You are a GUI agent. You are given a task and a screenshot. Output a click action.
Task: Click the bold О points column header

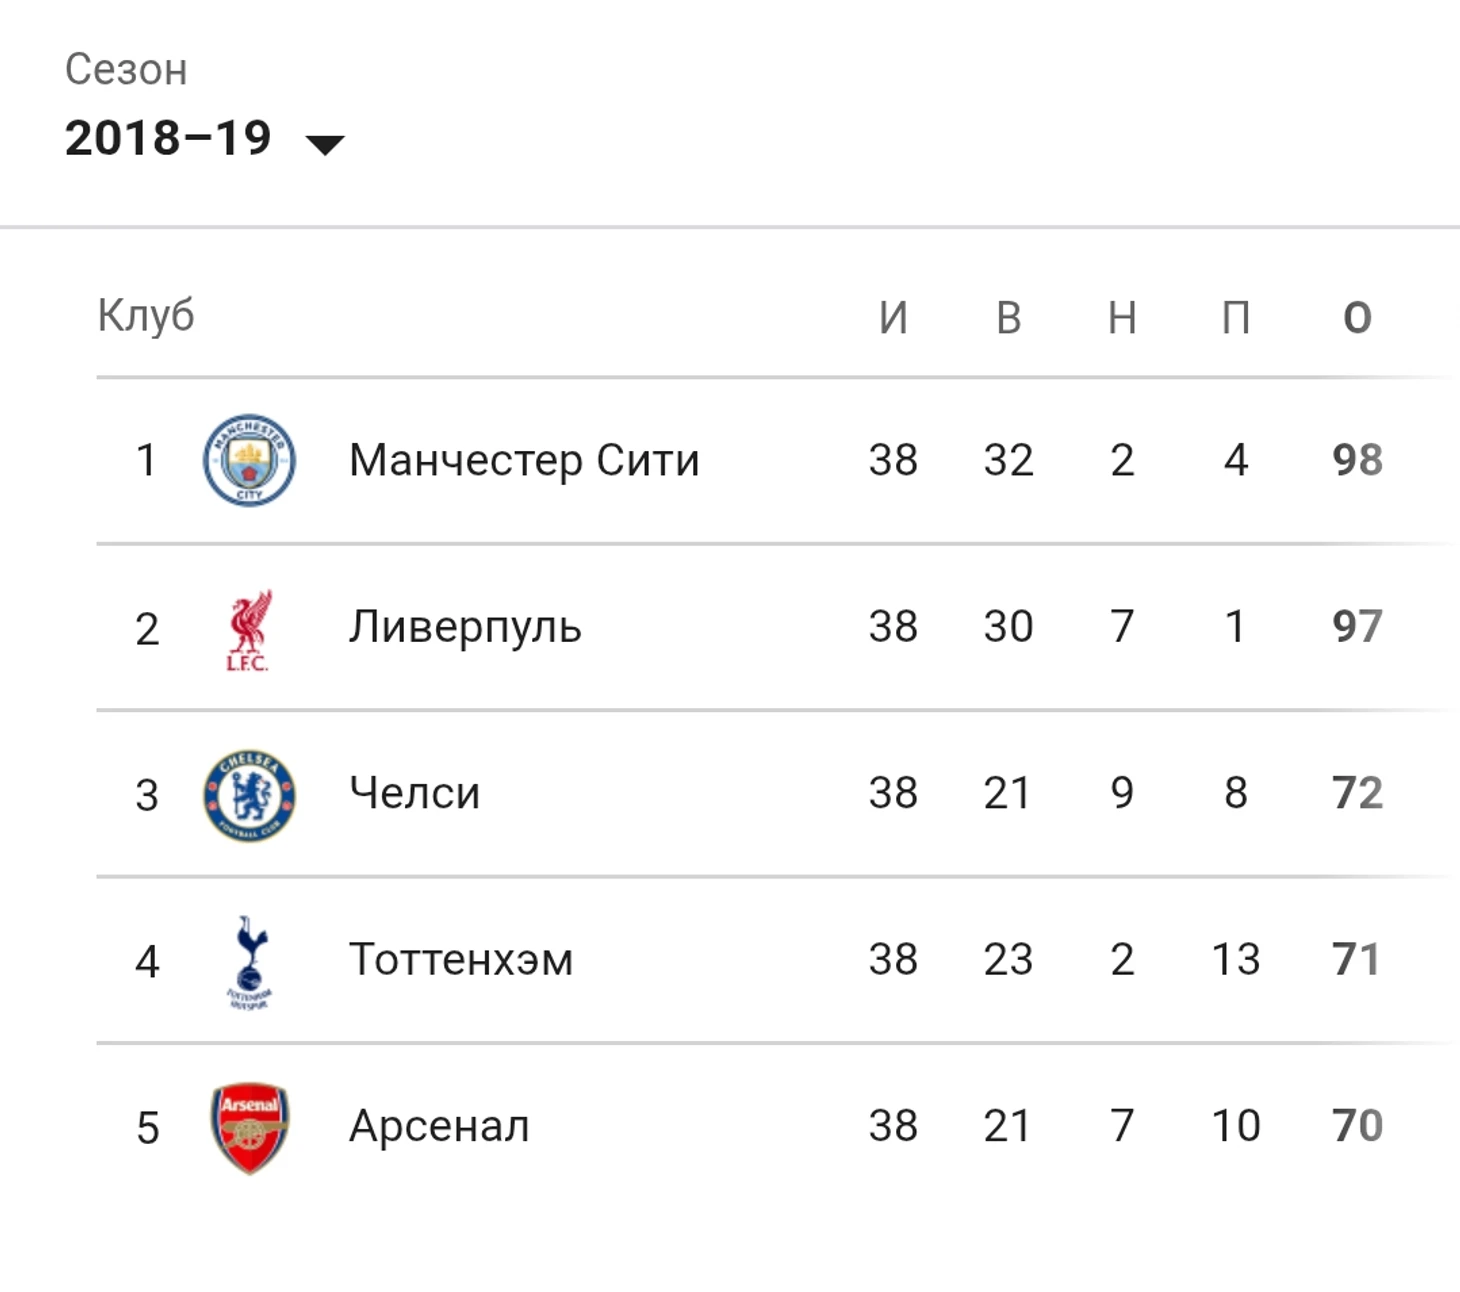pyautogui.click(x=1357, y=318)
